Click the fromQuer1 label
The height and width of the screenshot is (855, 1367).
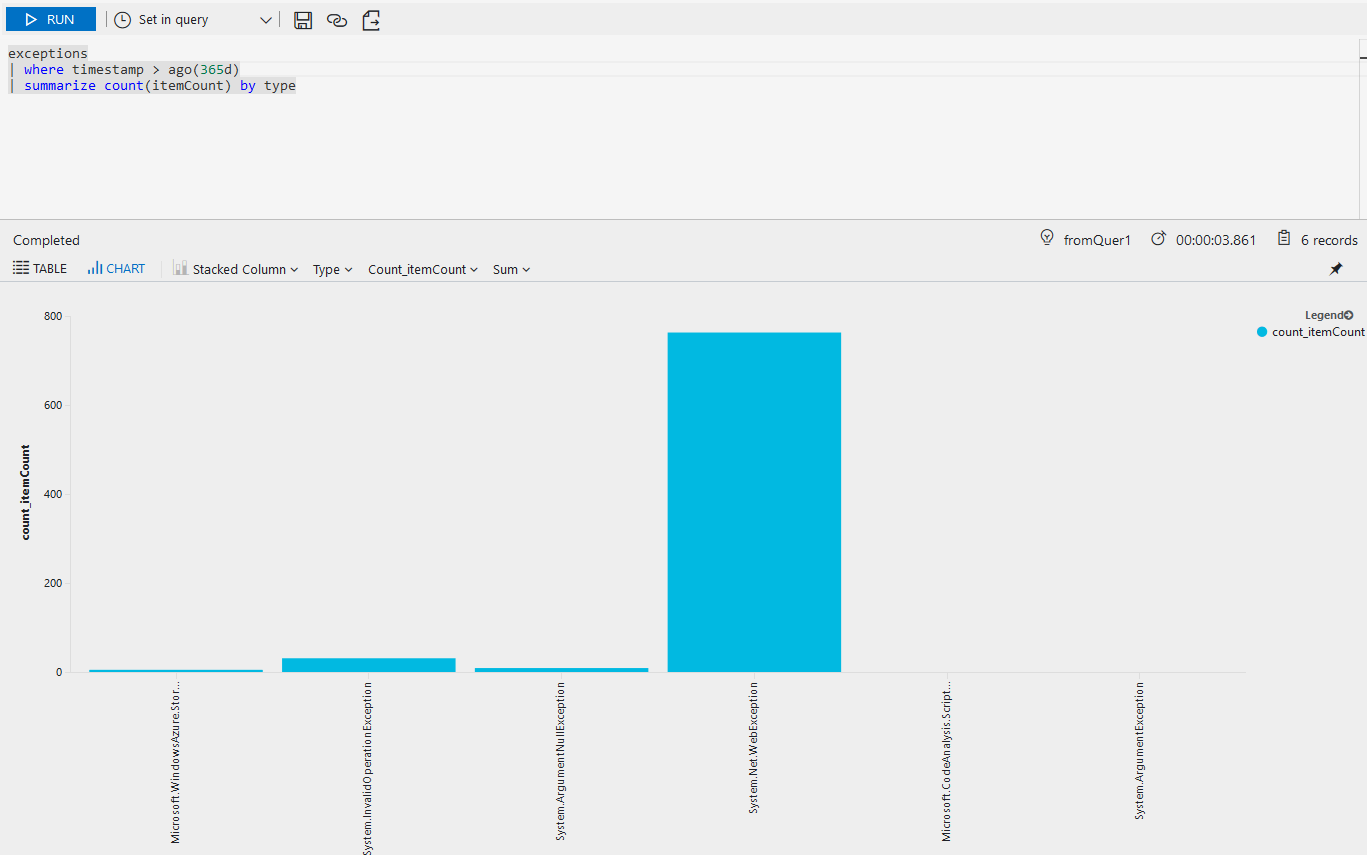click(x=1097, y=240)
